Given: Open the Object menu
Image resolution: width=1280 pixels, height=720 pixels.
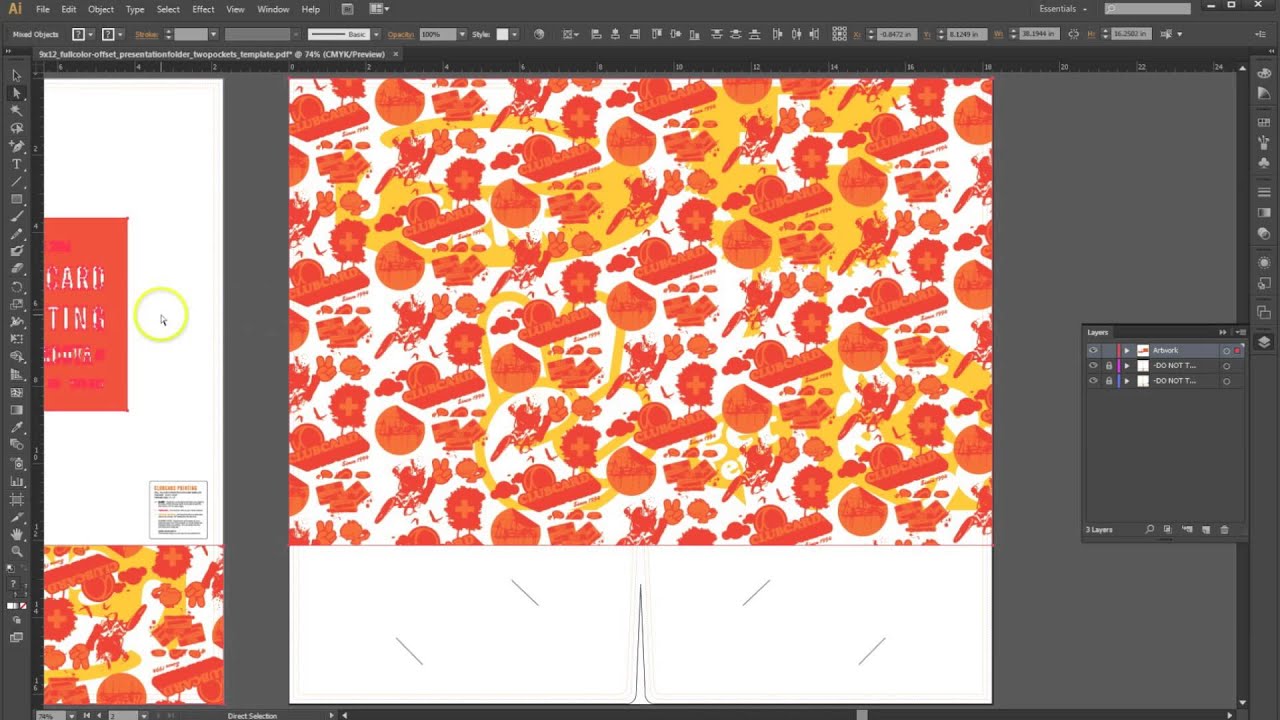Looking at the screenshot, I should tap(101, 9).
